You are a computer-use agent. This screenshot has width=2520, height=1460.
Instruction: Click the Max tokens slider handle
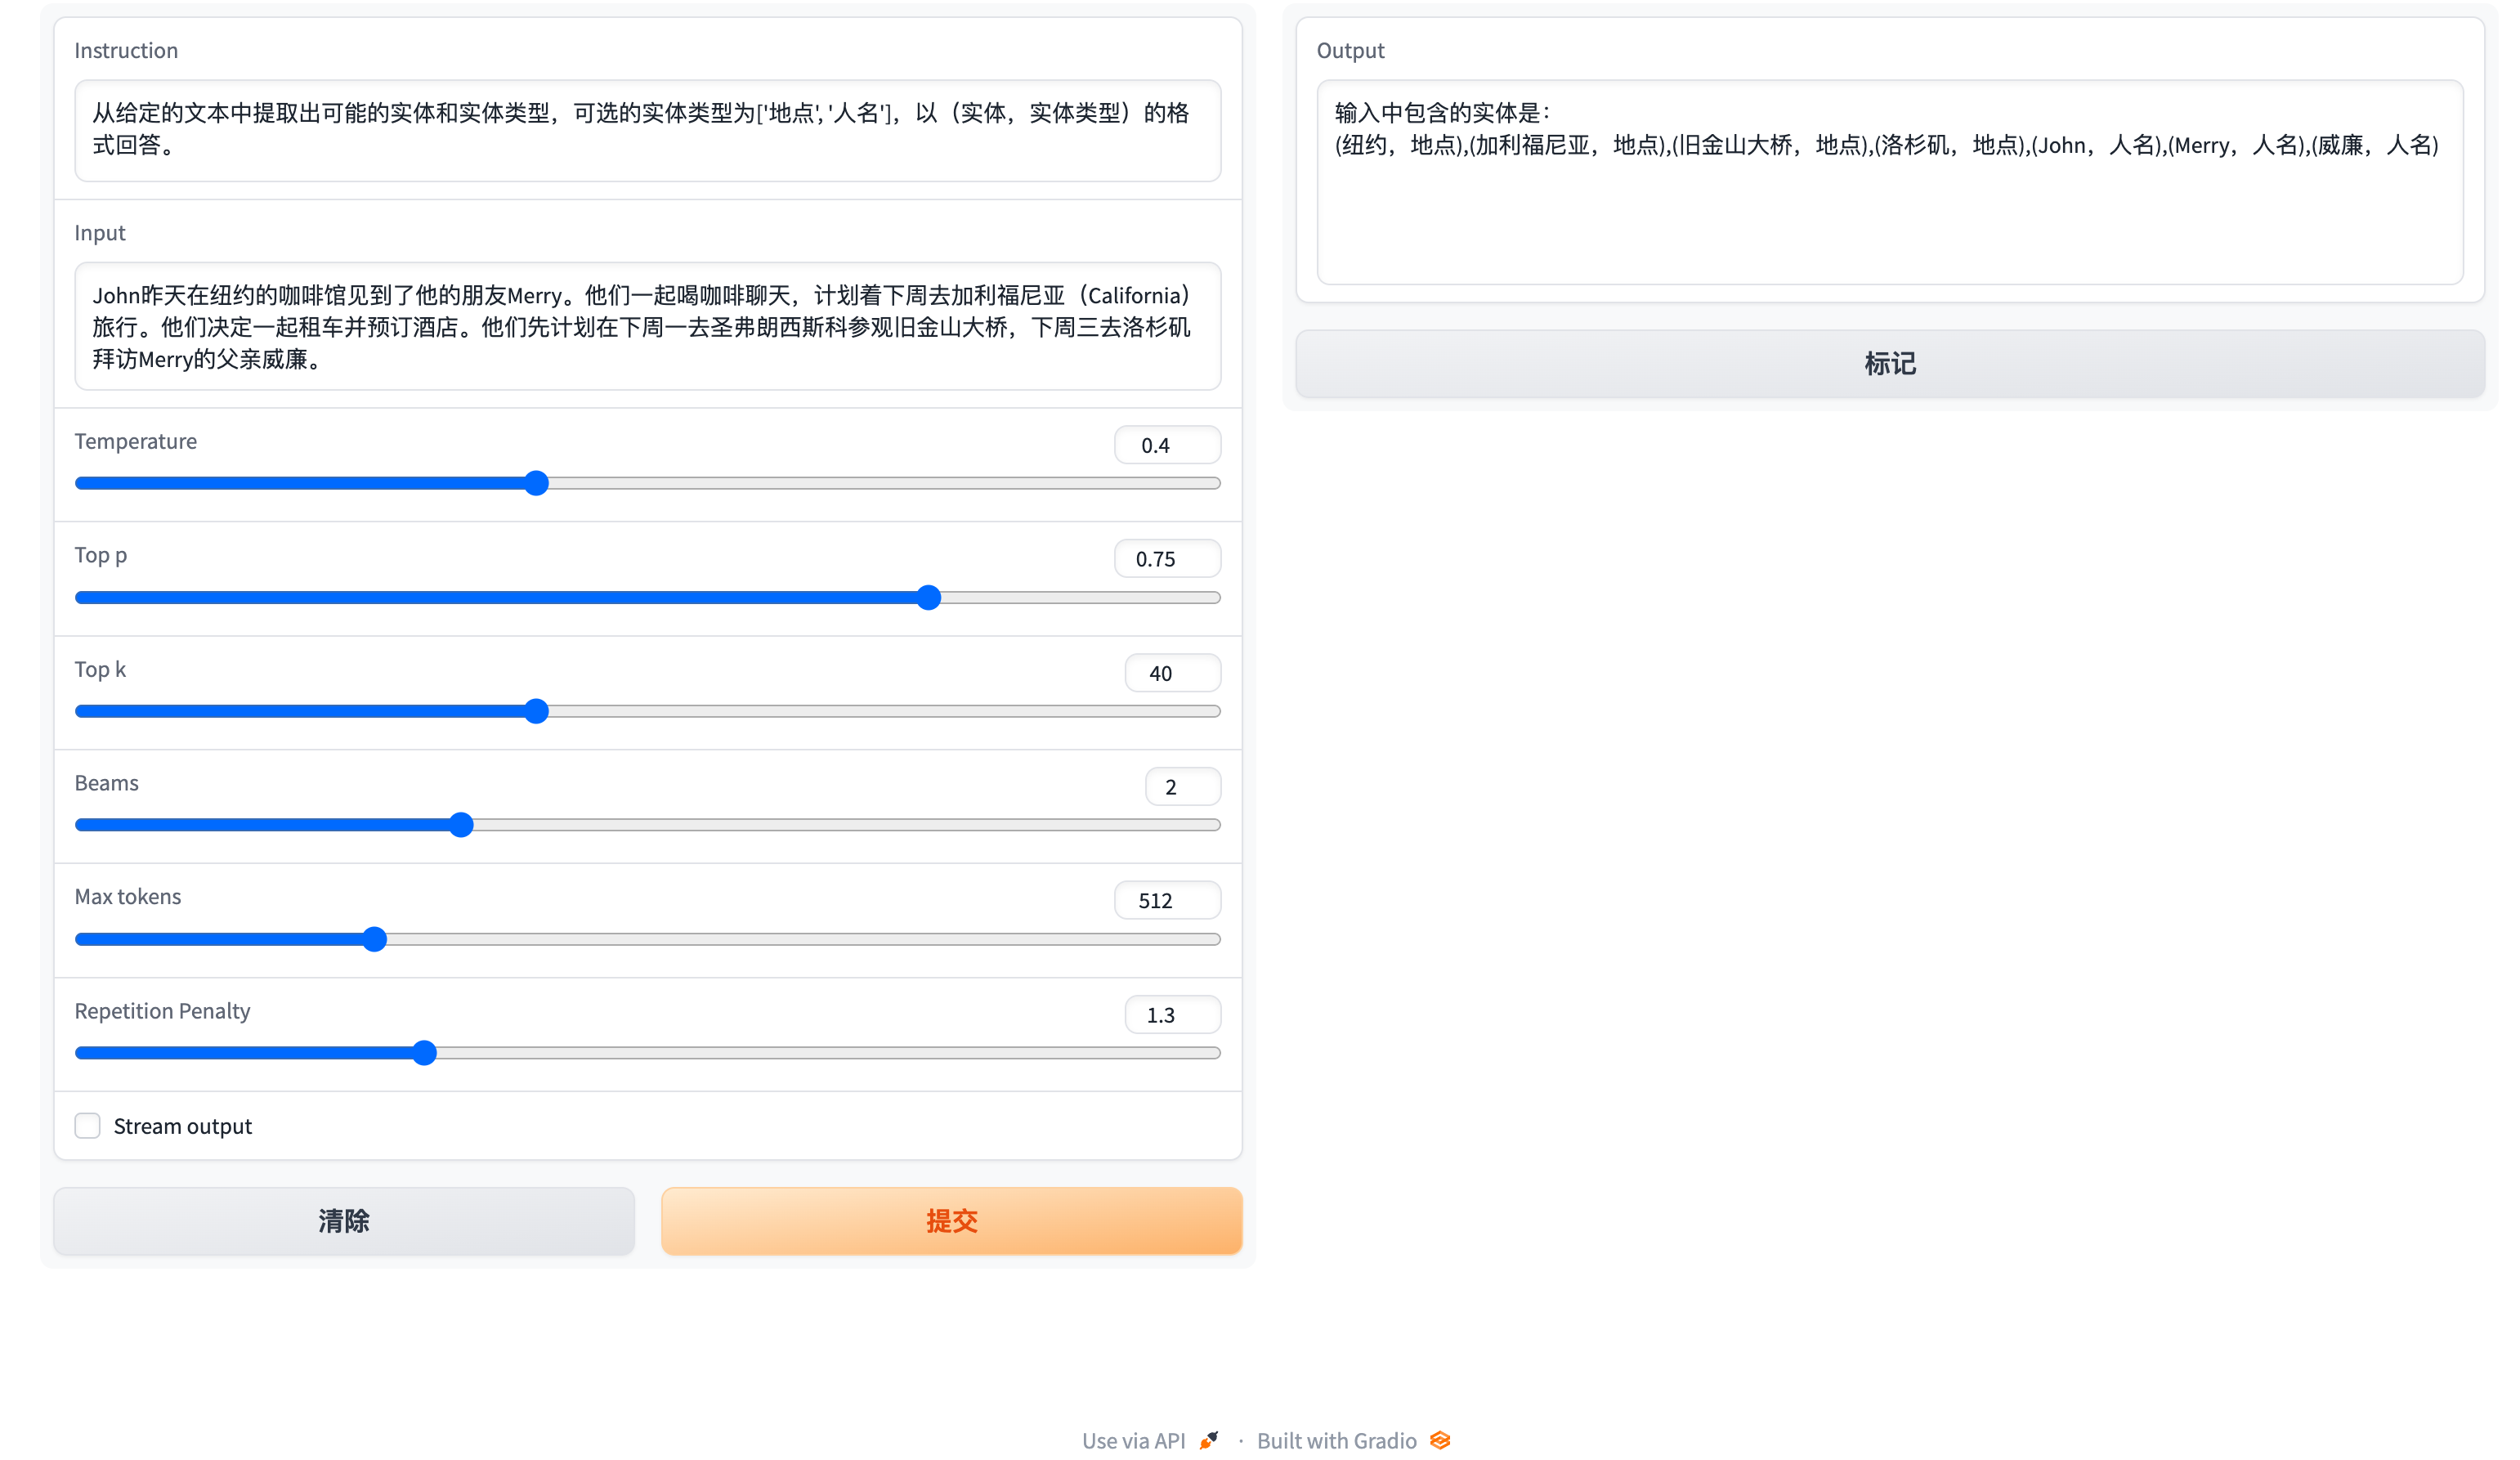tap(374, 939)
